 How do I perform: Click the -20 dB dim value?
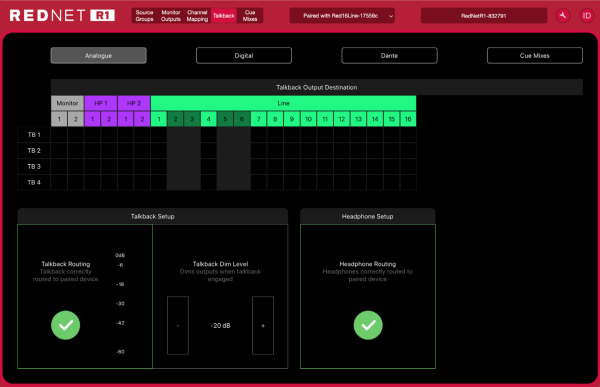(220, 326)
